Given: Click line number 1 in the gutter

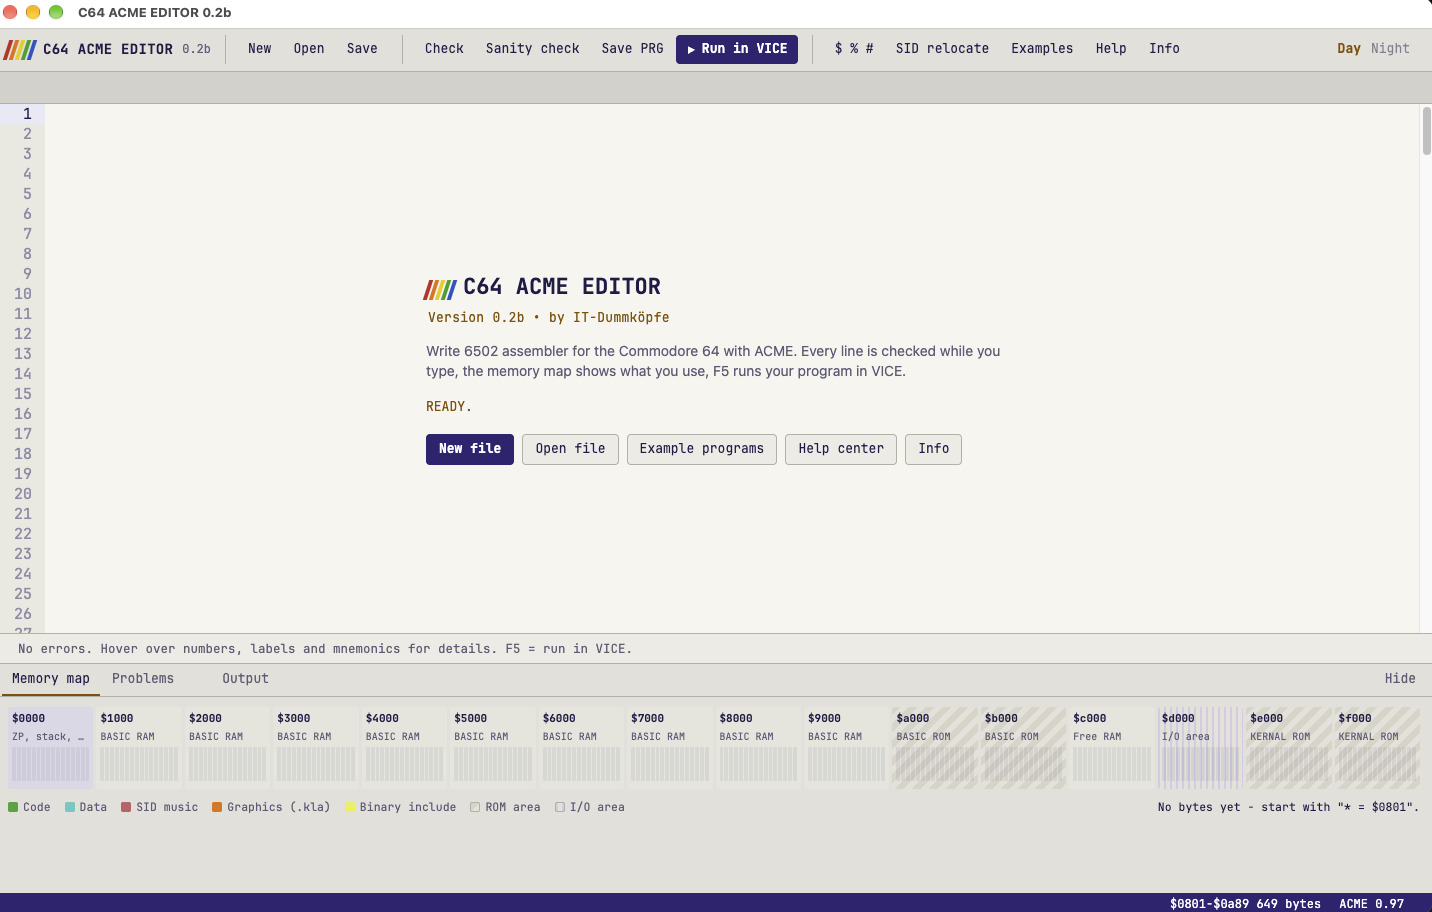Looking at the screenshot, I should click(x=27, y=114).
